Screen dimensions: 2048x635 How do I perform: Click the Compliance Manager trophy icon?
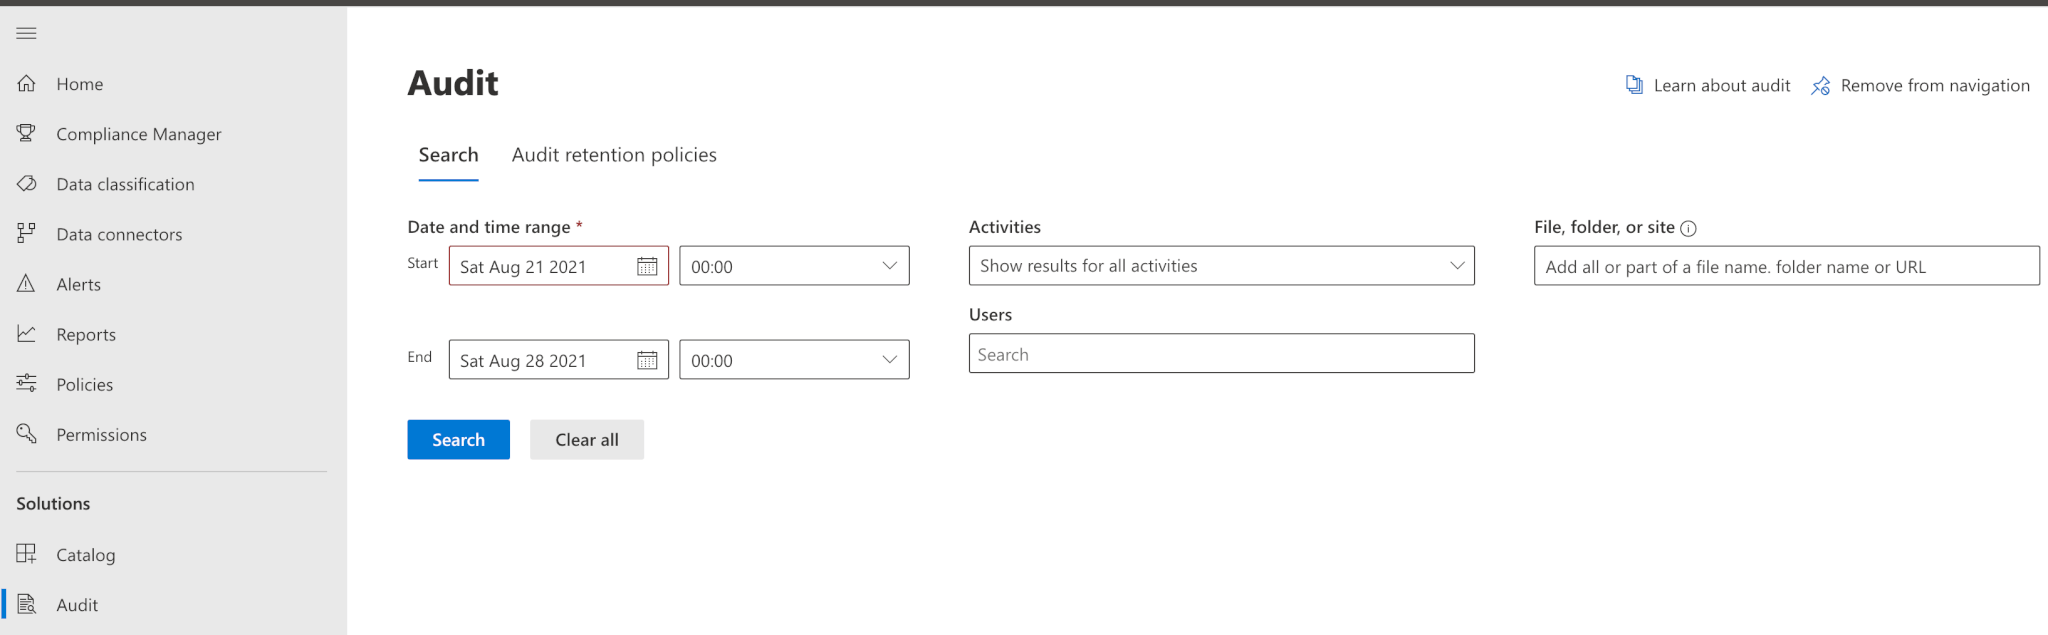click(27, 133)
